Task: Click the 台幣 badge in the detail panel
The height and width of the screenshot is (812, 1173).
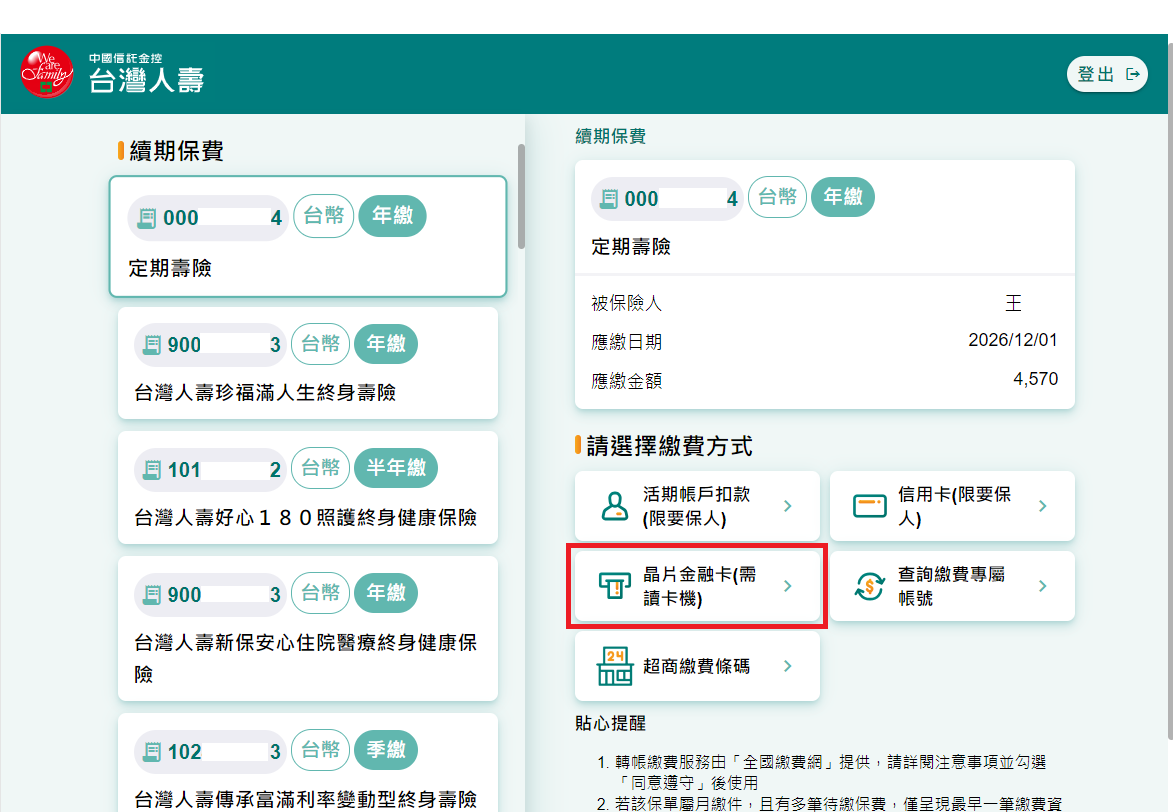Action: pyautogui.click(x=777, y=197)
